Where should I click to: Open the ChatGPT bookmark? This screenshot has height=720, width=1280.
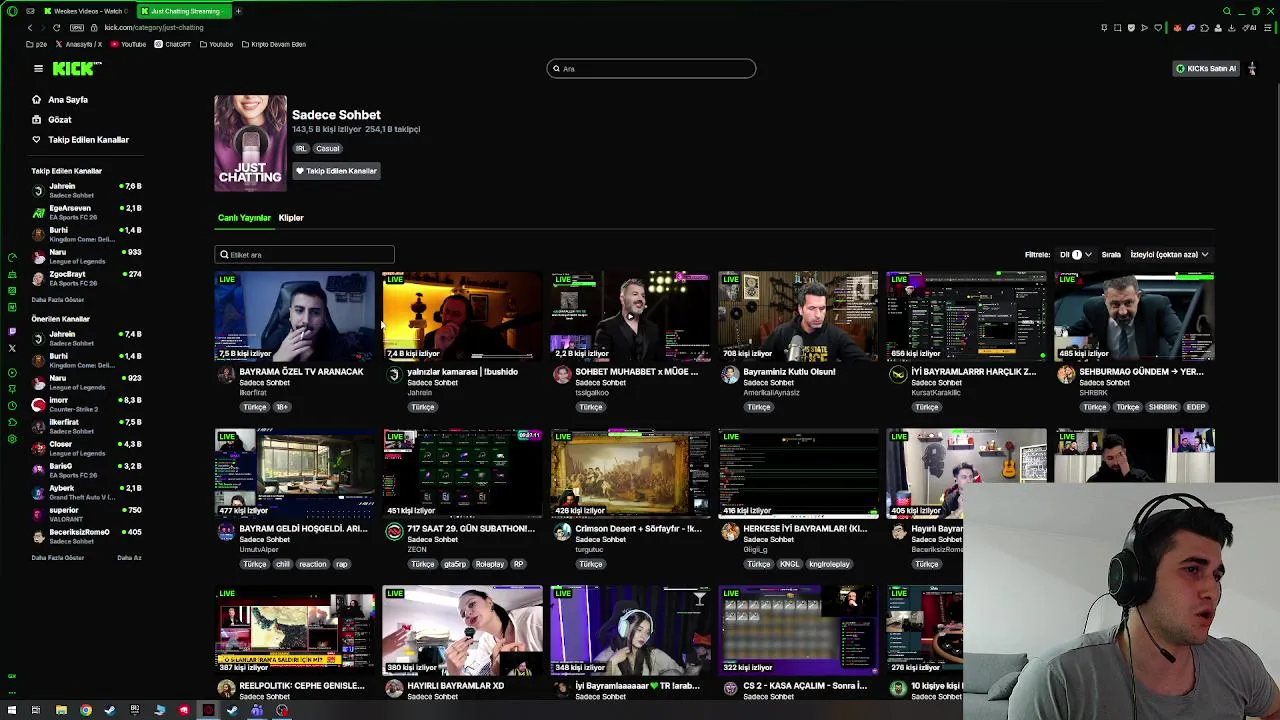click(x=173, y=44)
